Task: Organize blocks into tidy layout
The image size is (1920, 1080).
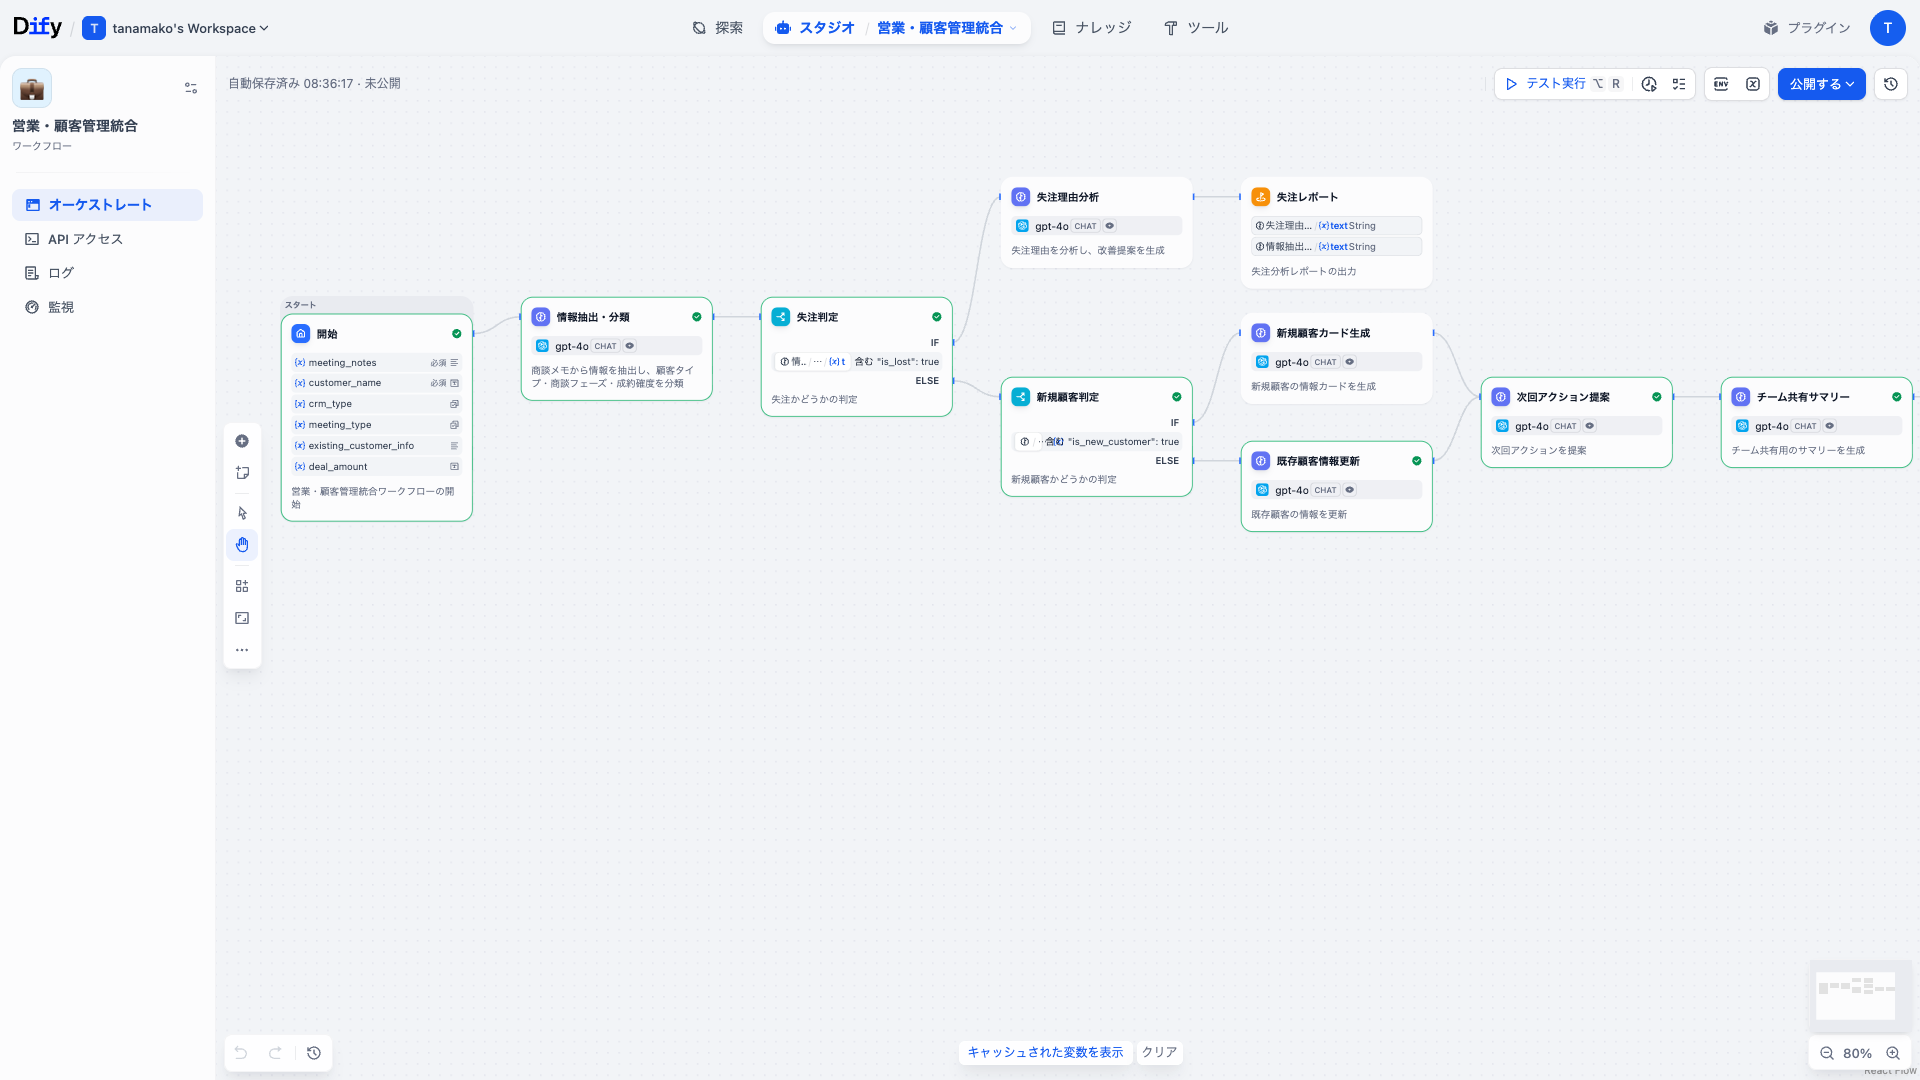Action: [x=242, y=585]
